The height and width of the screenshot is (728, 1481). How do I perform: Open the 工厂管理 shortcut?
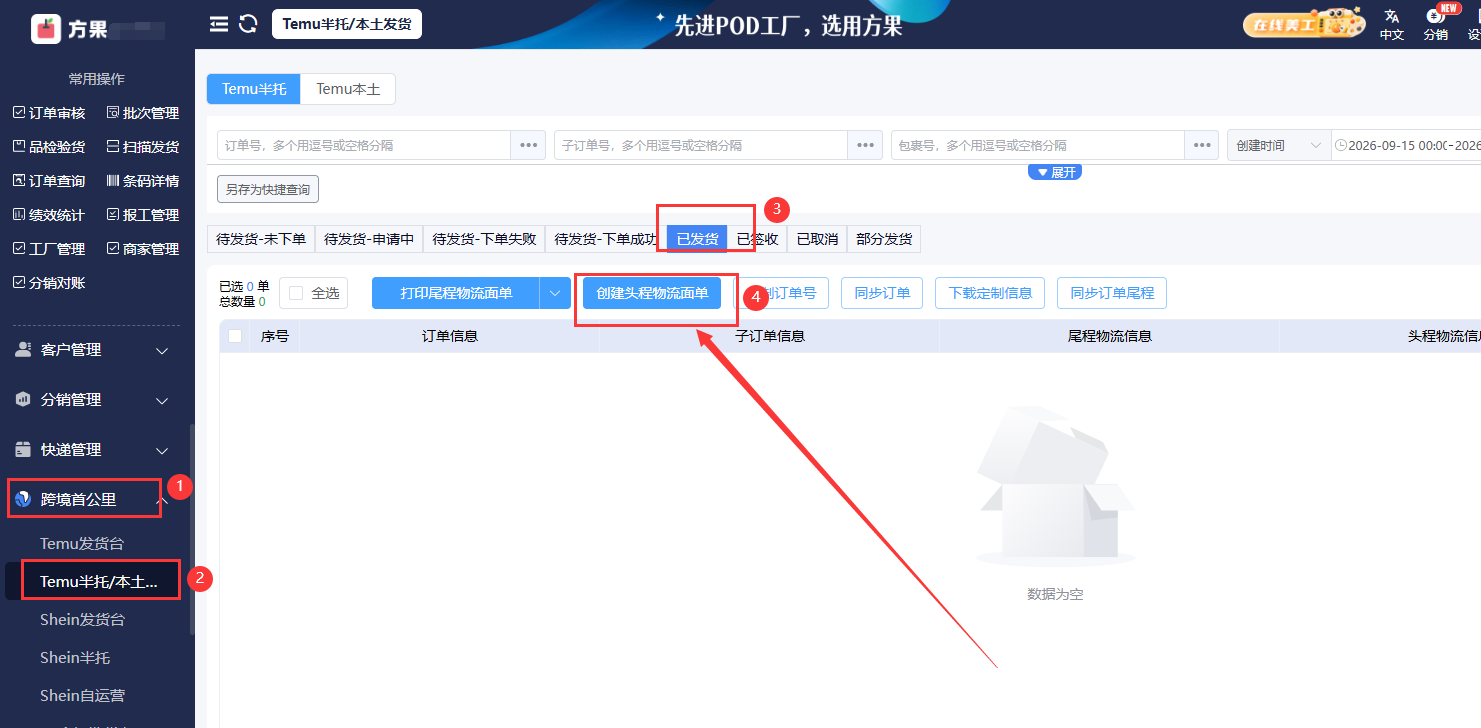49,249
